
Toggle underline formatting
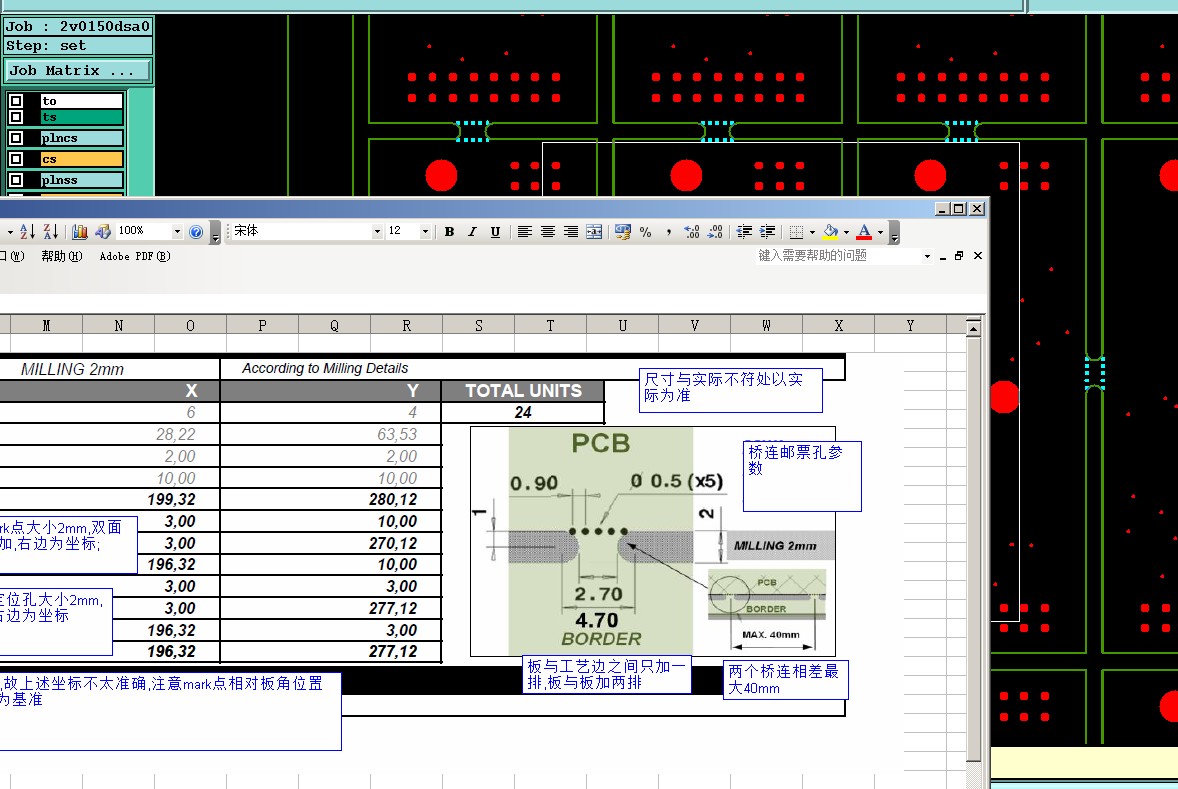click(495, 231)
